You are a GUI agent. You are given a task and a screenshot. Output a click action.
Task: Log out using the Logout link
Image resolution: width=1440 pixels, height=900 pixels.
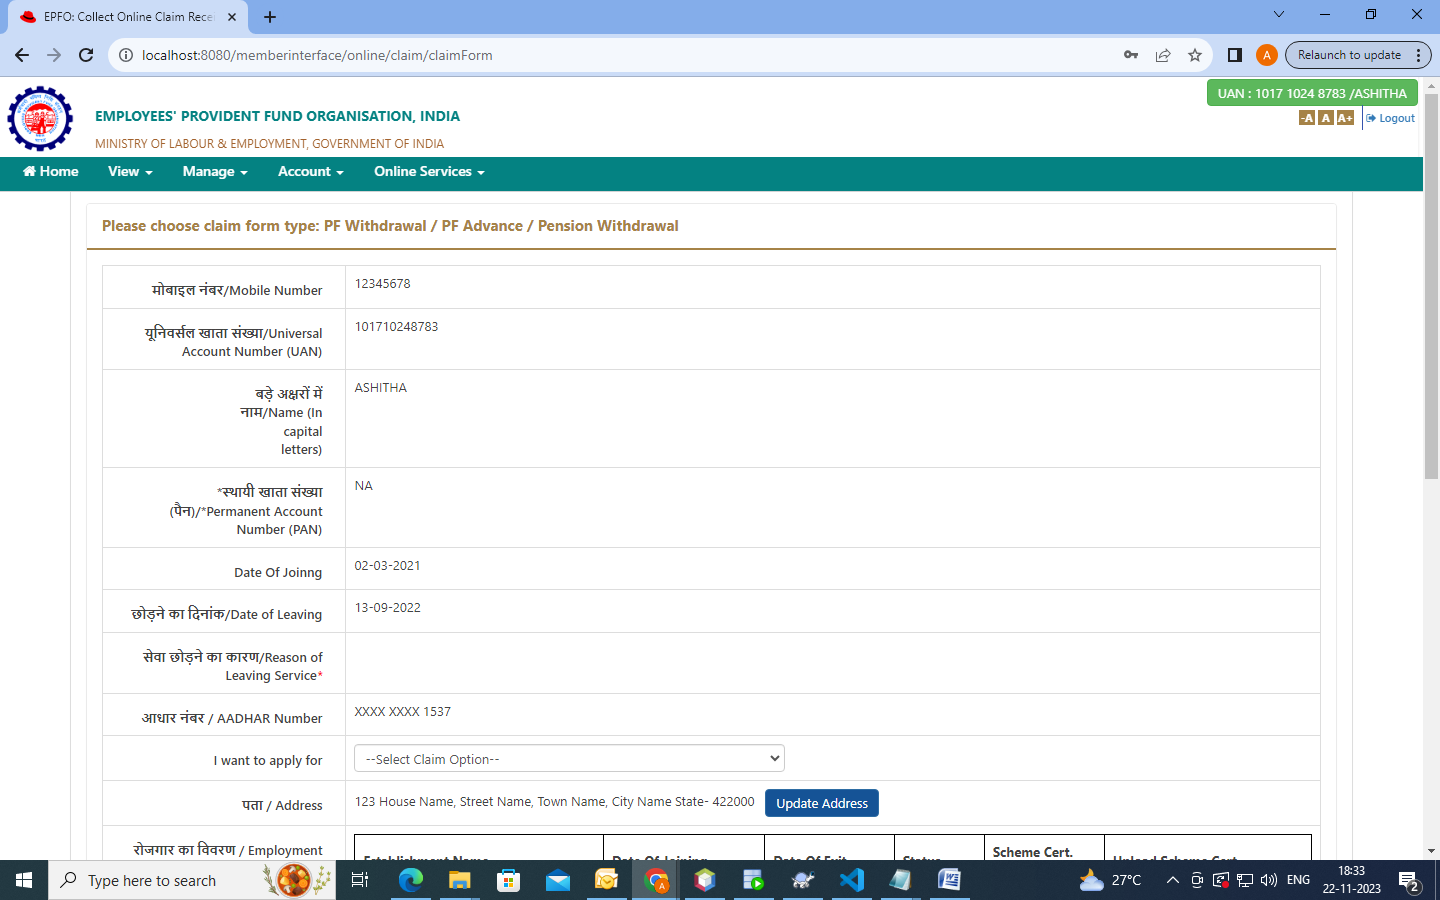(x=1390, y=118)
